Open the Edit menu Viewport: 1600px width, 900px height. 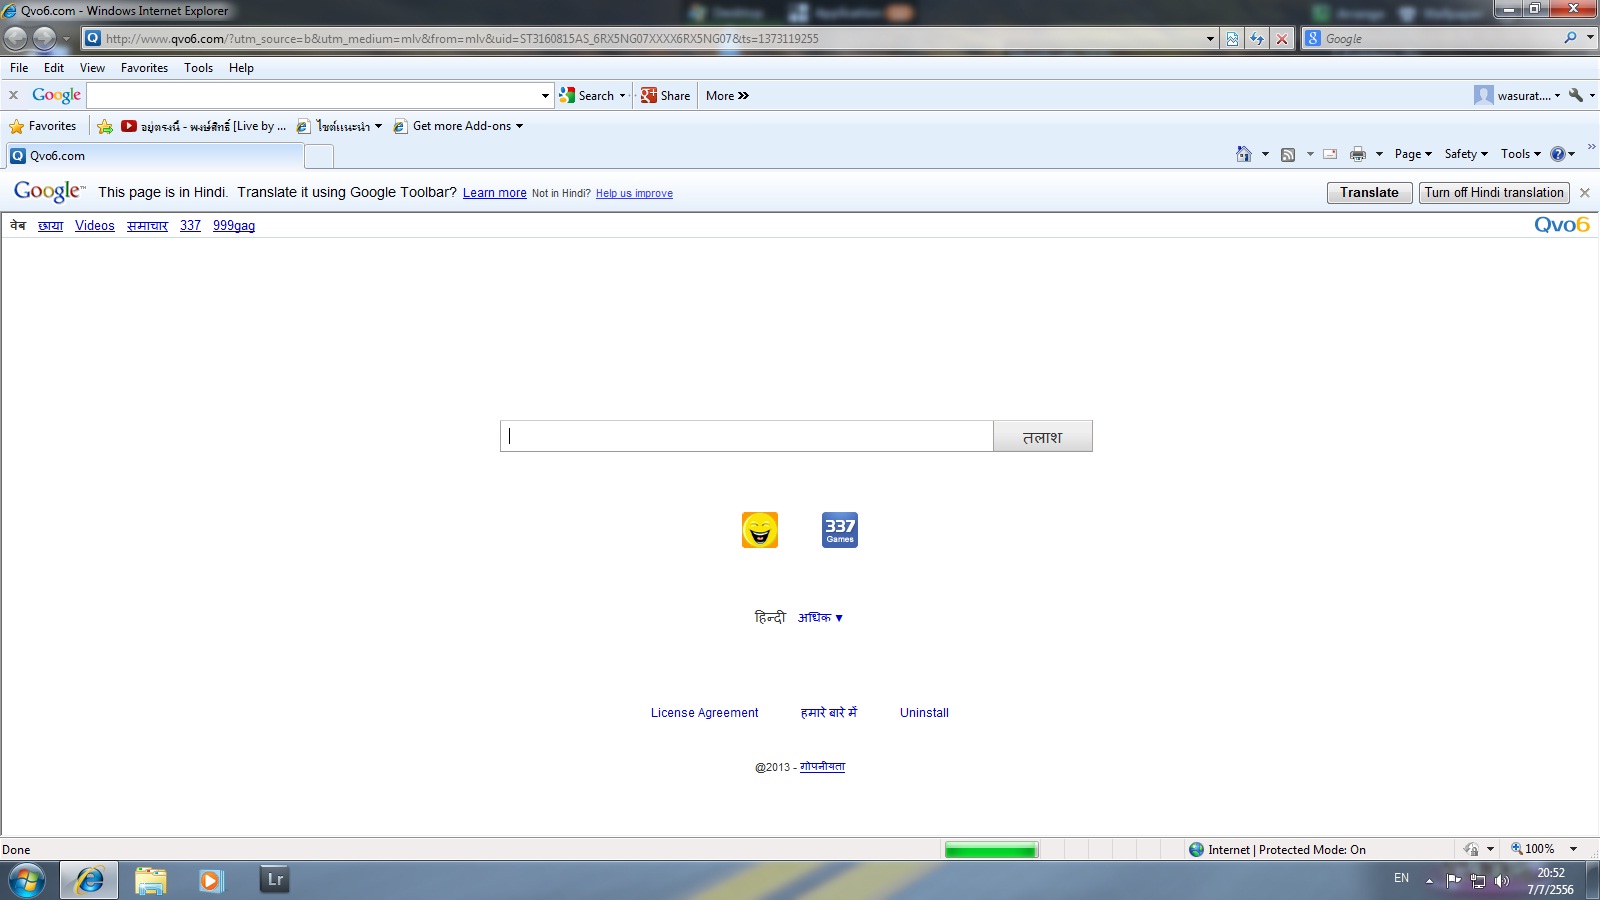(54, 68)
